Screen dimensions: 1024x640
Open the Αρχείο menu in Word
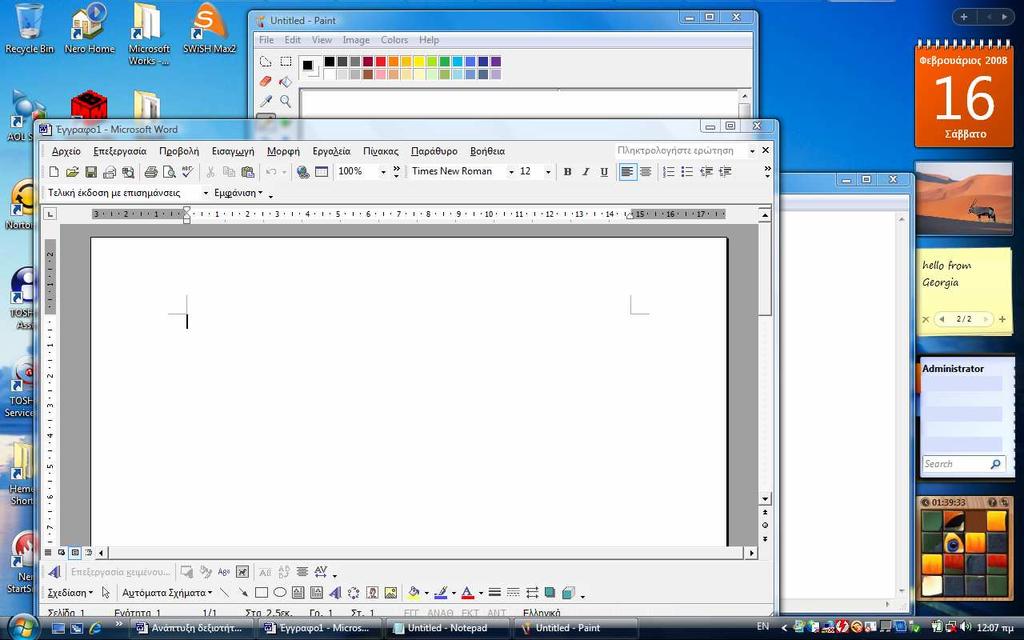coord(66,151)
